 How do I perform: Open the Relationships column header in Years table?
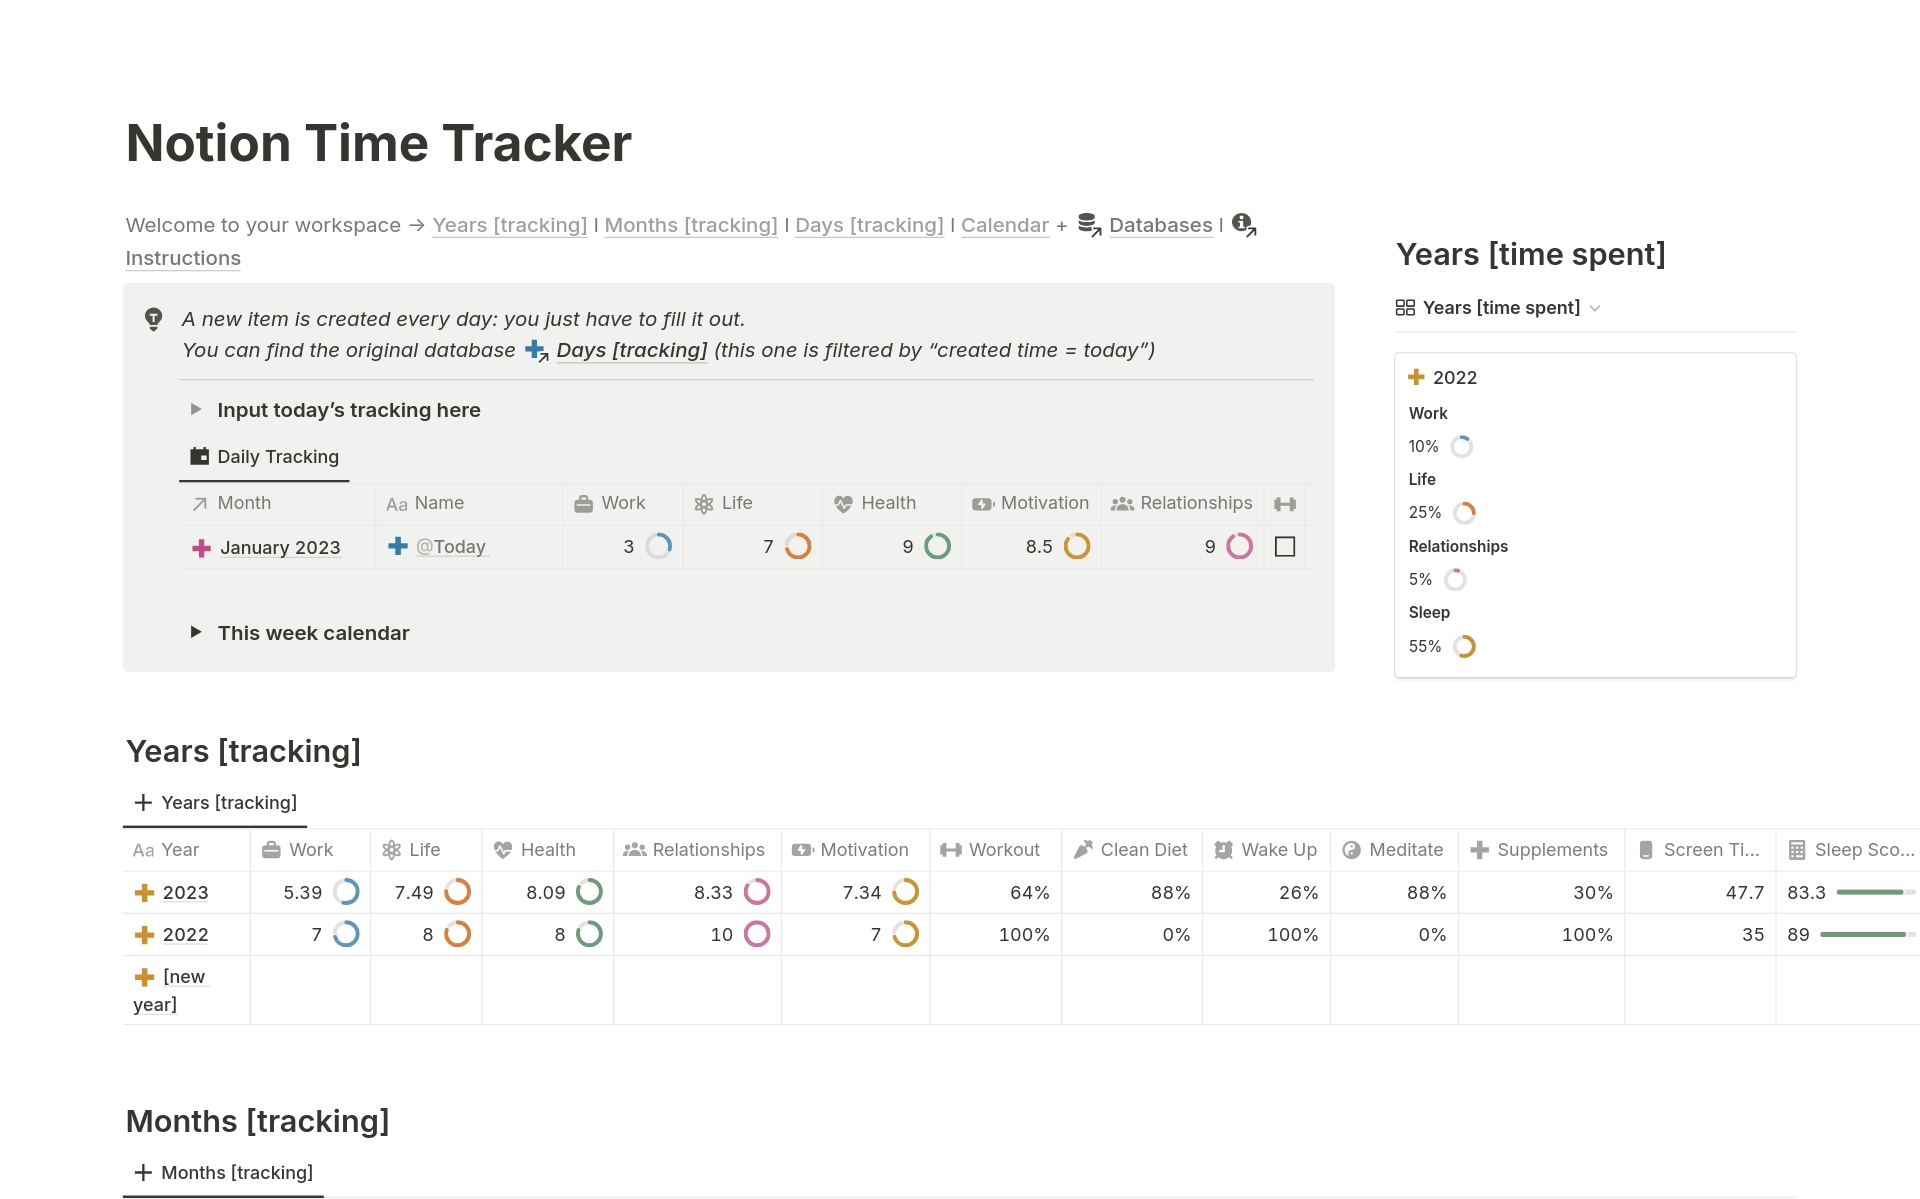(x=697, y=850)
